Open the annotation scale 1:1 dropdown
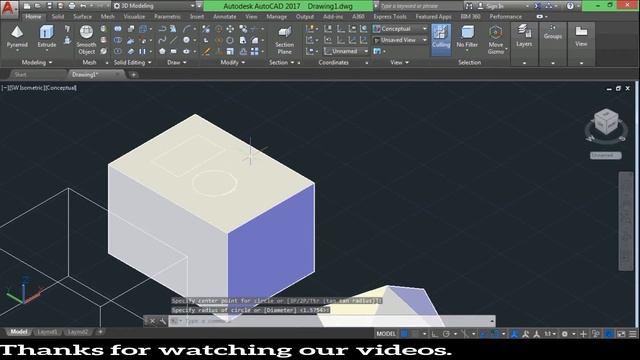 pos(551,334)
